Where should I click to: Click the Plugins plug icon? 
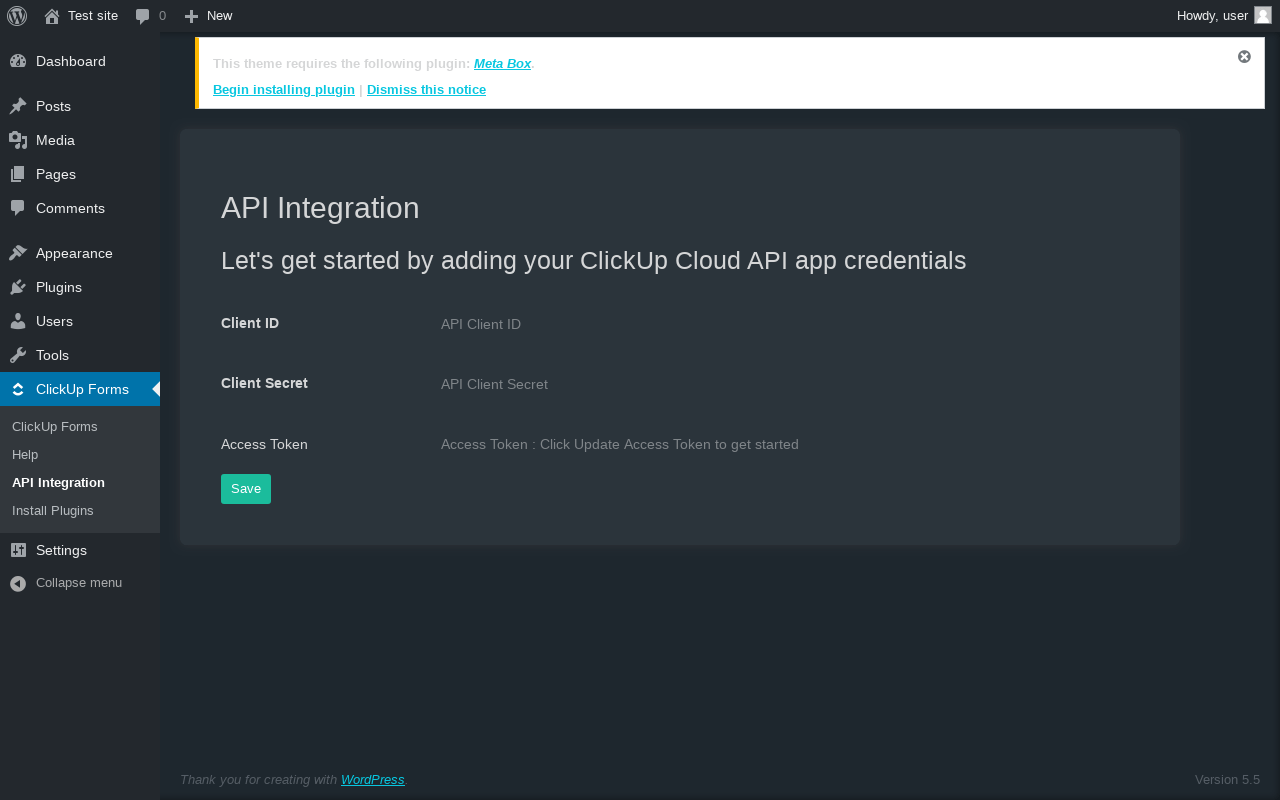pos(18,287)
